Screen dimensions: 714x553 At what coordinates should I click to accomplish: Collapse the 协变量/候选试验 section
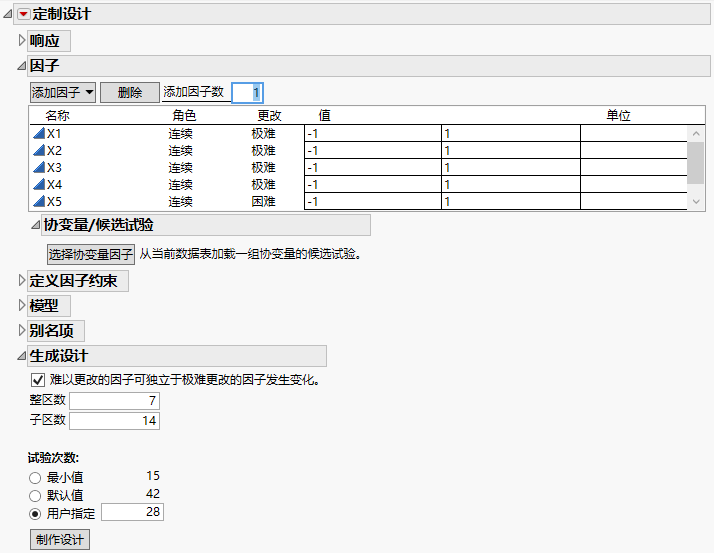(x=36, y=225)
